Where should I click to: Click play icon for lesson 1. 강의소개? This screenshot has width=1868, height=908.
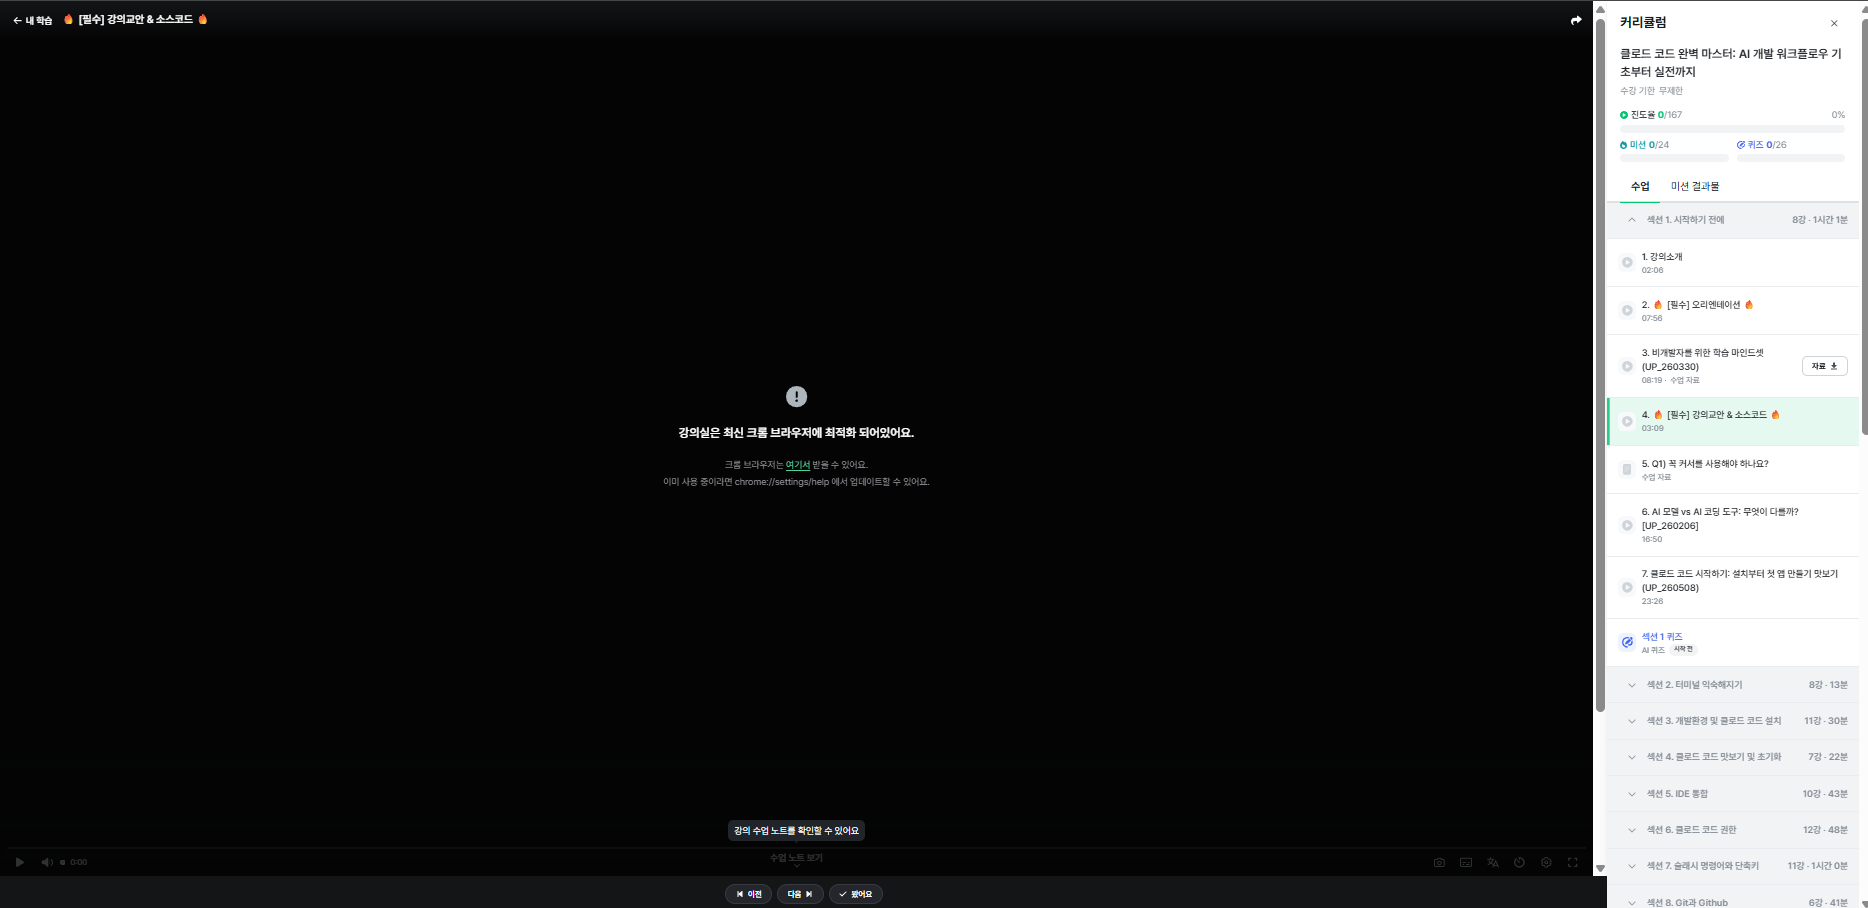pos(1627,263)
